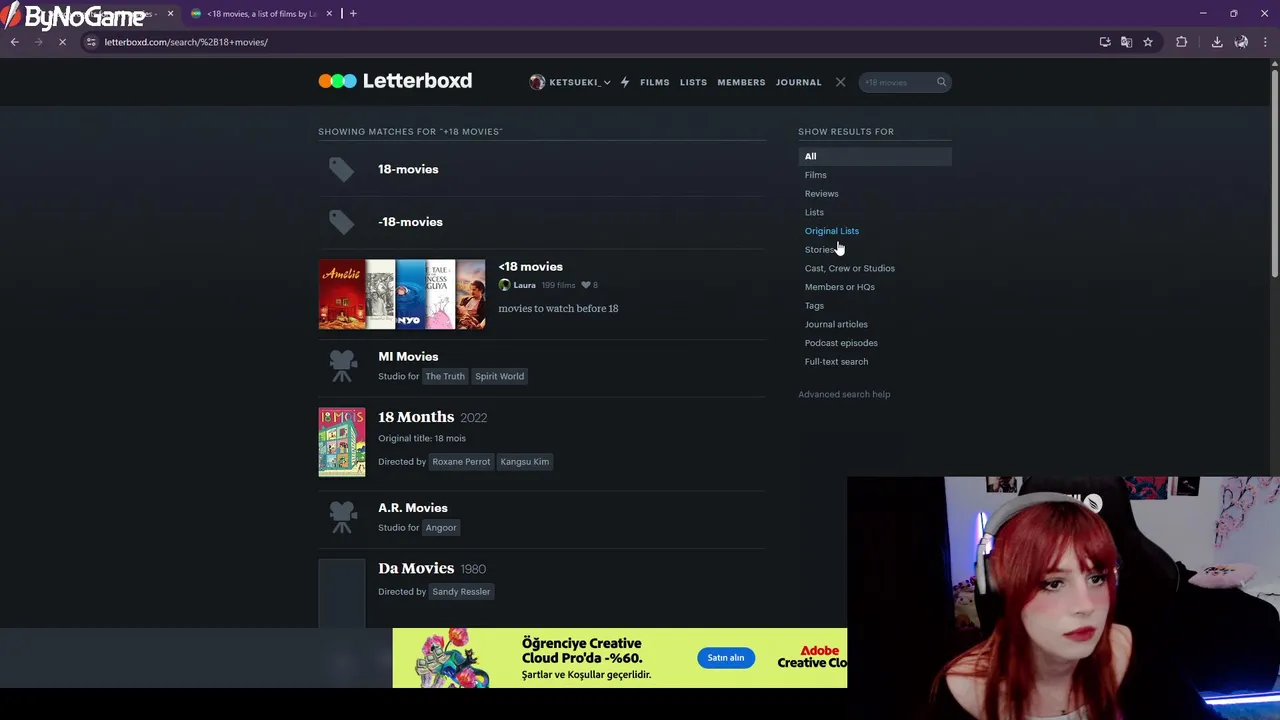Image resolution: width=1280 pixels, height=720 pixels.
Task: Focus the Letterboxd search input
Action: (897, 82)
